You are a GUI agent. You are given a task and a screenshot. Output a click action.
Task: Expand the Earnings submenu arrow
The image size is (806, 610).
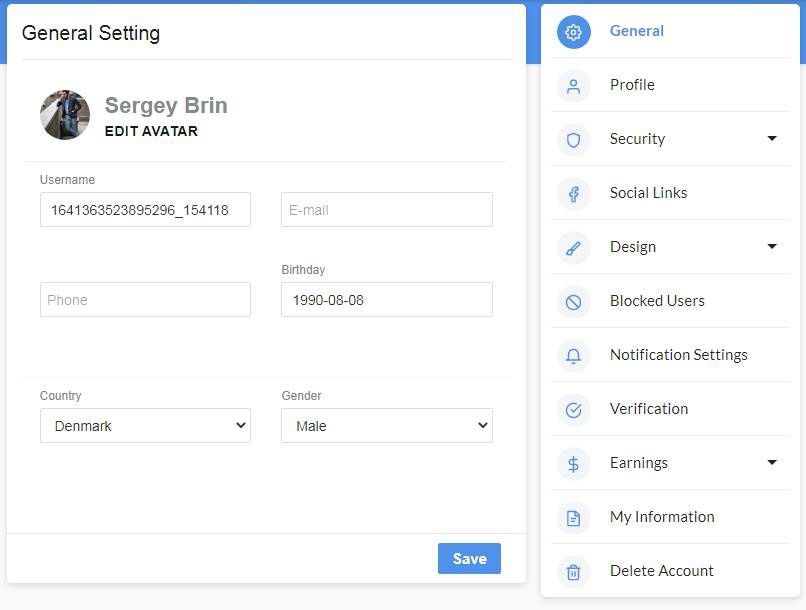772,463
